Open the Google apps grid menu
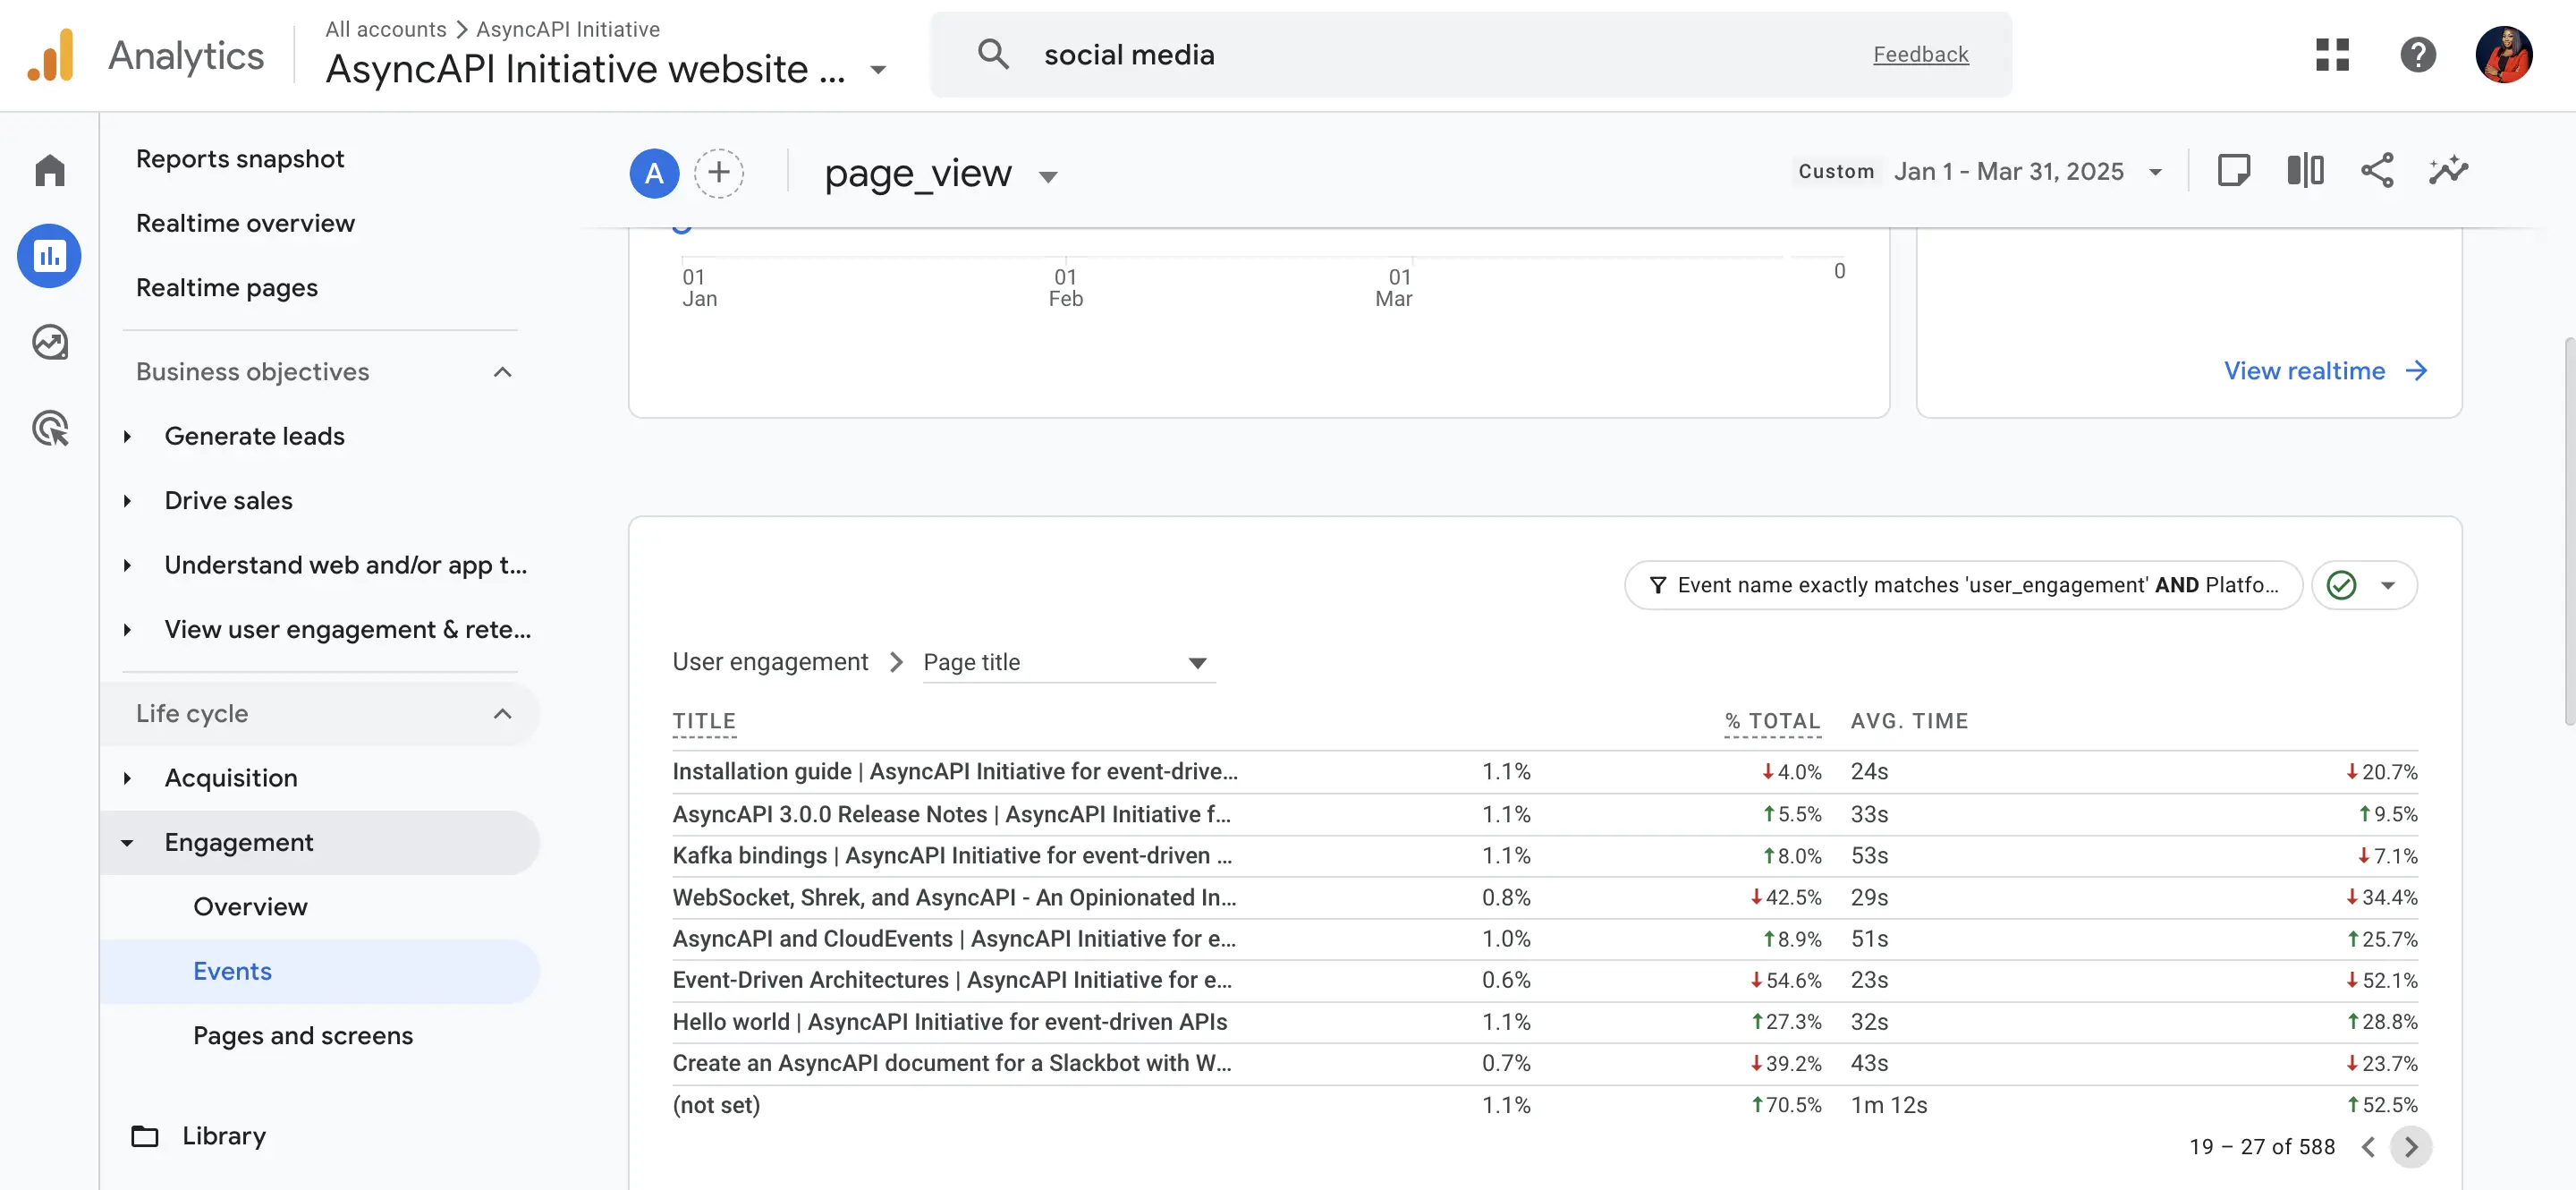 pos(2332,55)
